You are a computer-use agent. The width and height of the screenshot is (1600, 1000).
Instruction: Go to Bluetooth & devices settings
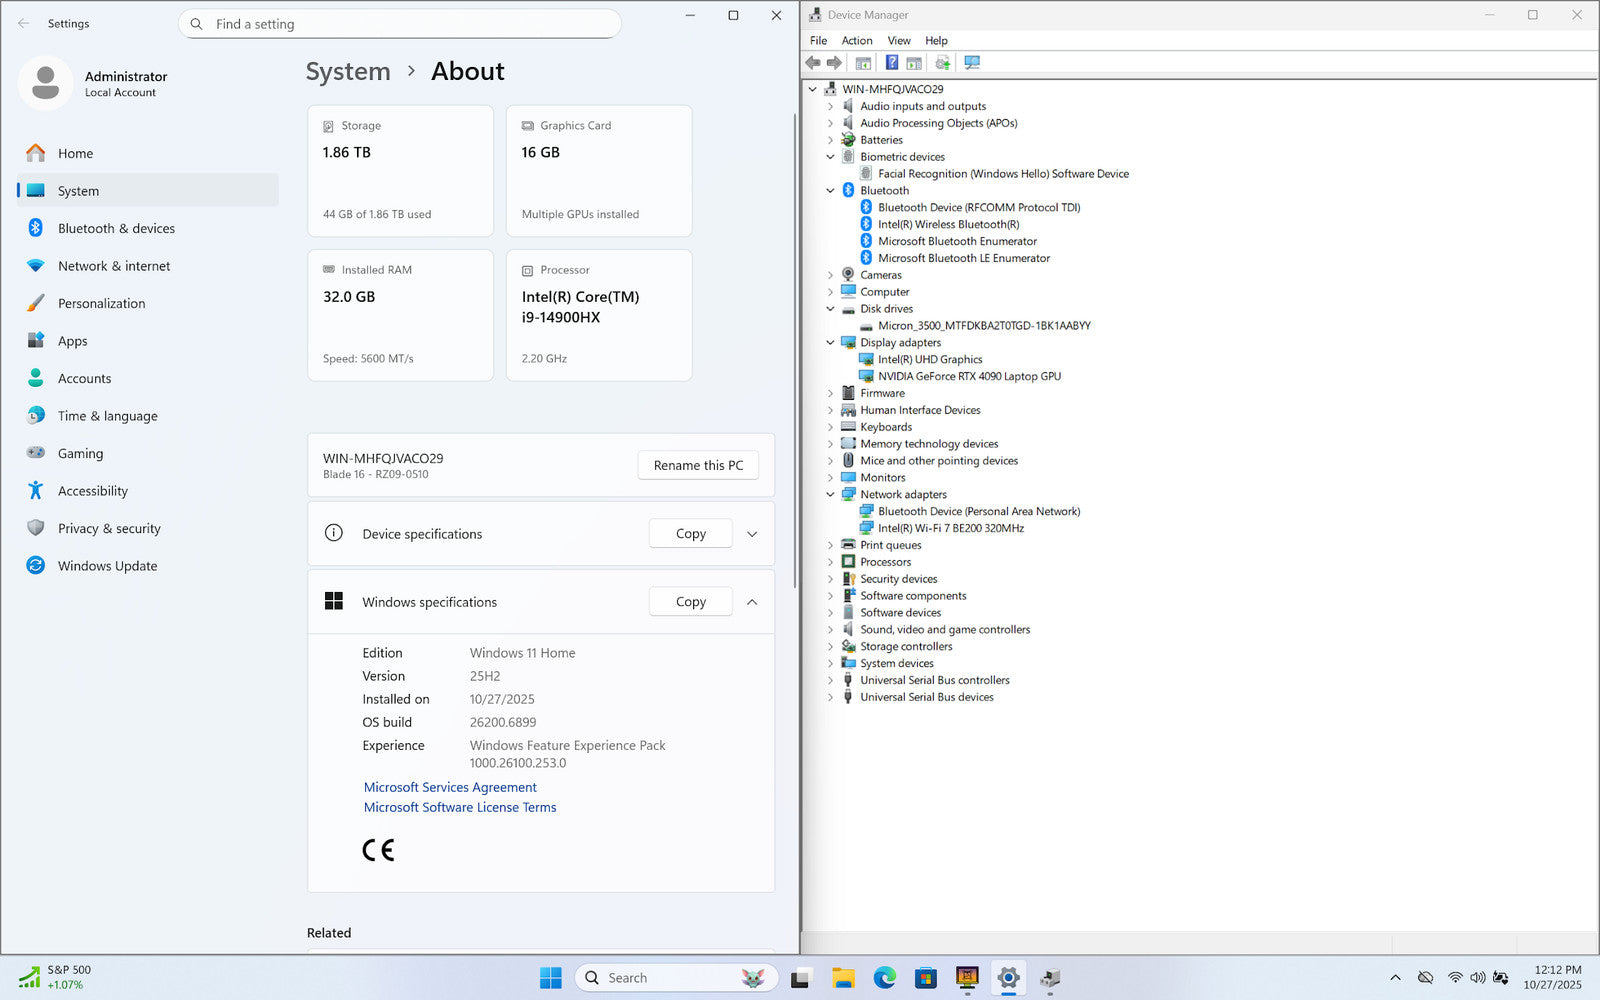point(116,228)
